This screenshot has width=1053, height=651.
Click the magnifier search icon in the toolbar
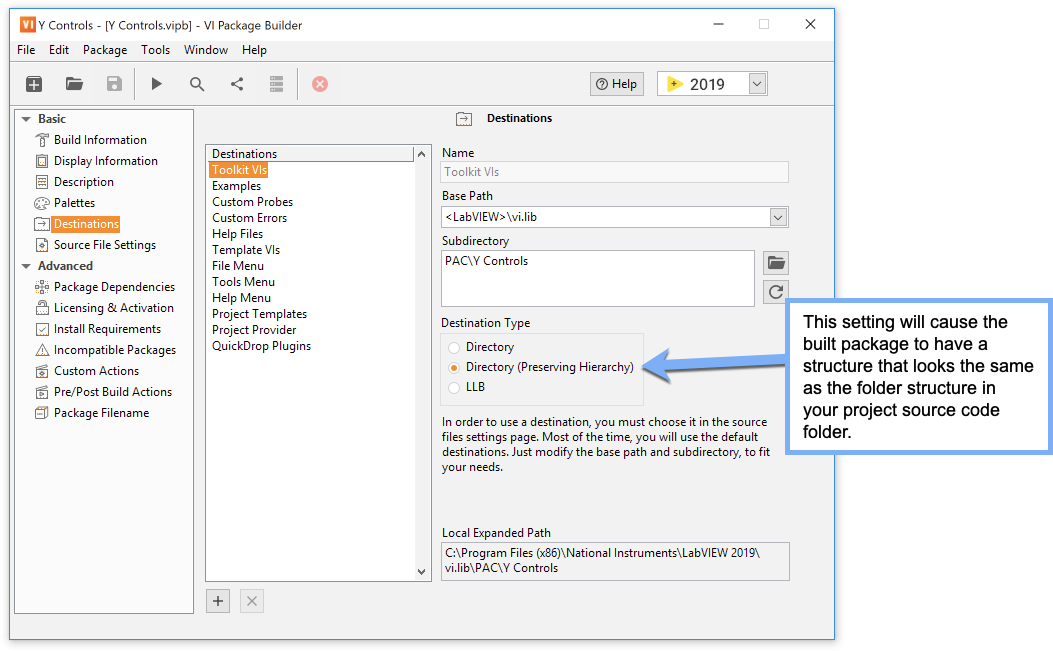[197, 84]
